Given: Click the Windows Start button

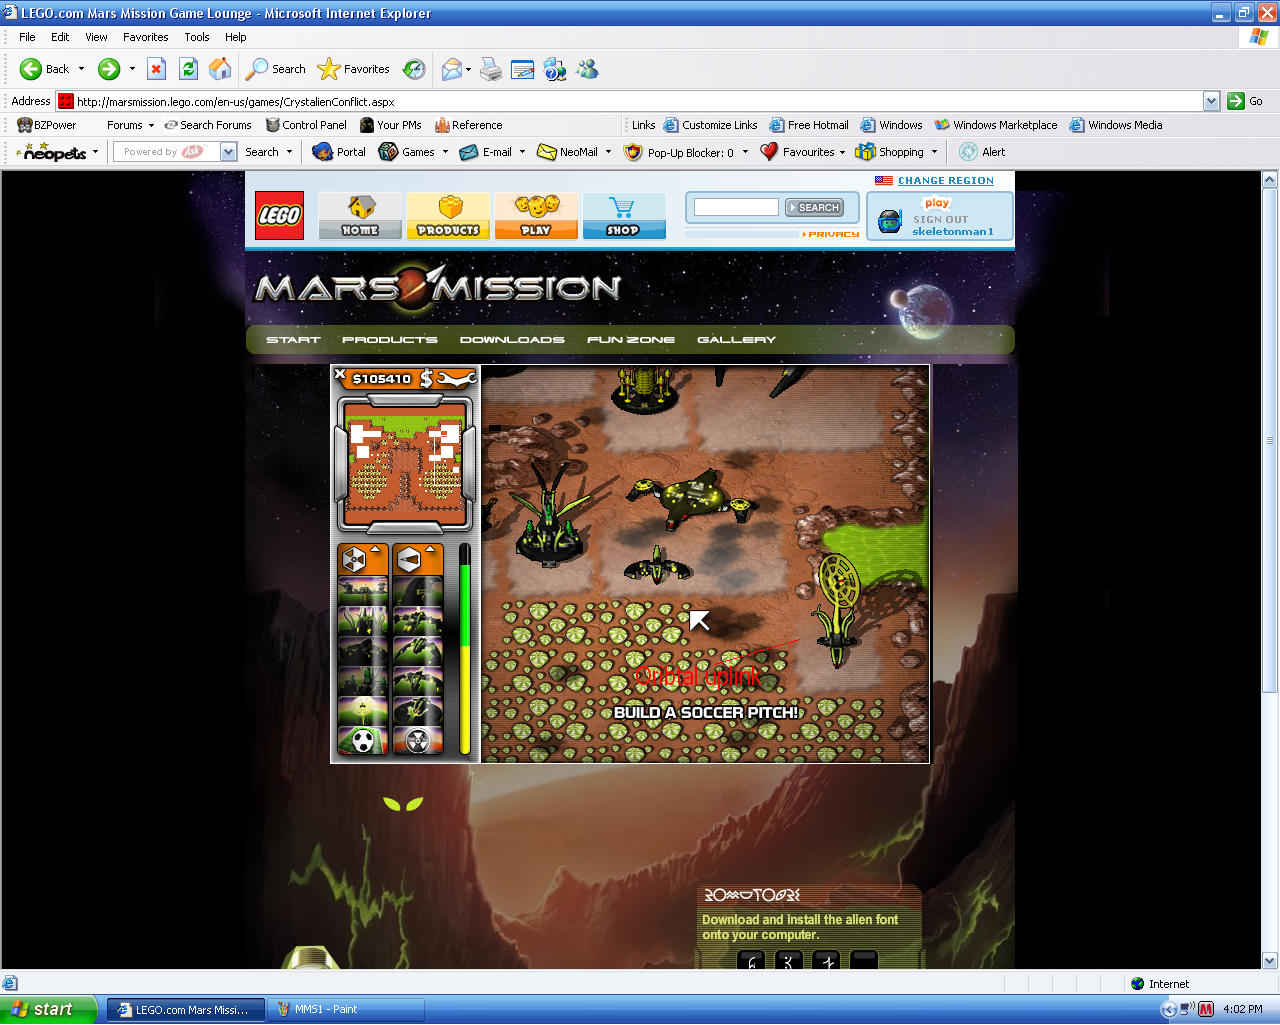Looking at the screenshot, I should coord(49,1009).
